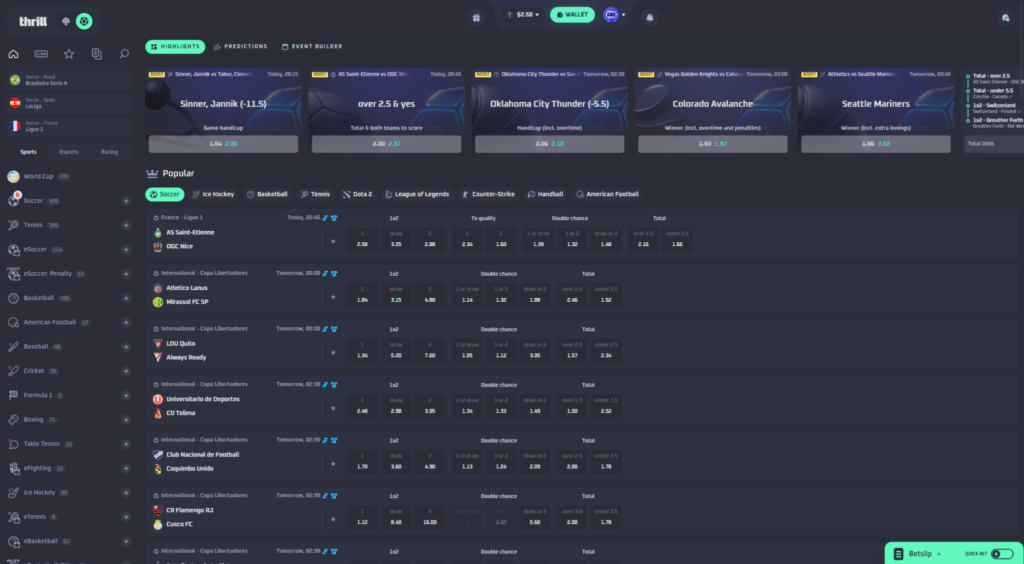Viewport: 1024px width, 564px height.
Task: Open the $2.50 balance dropdown
Action: 523,15
